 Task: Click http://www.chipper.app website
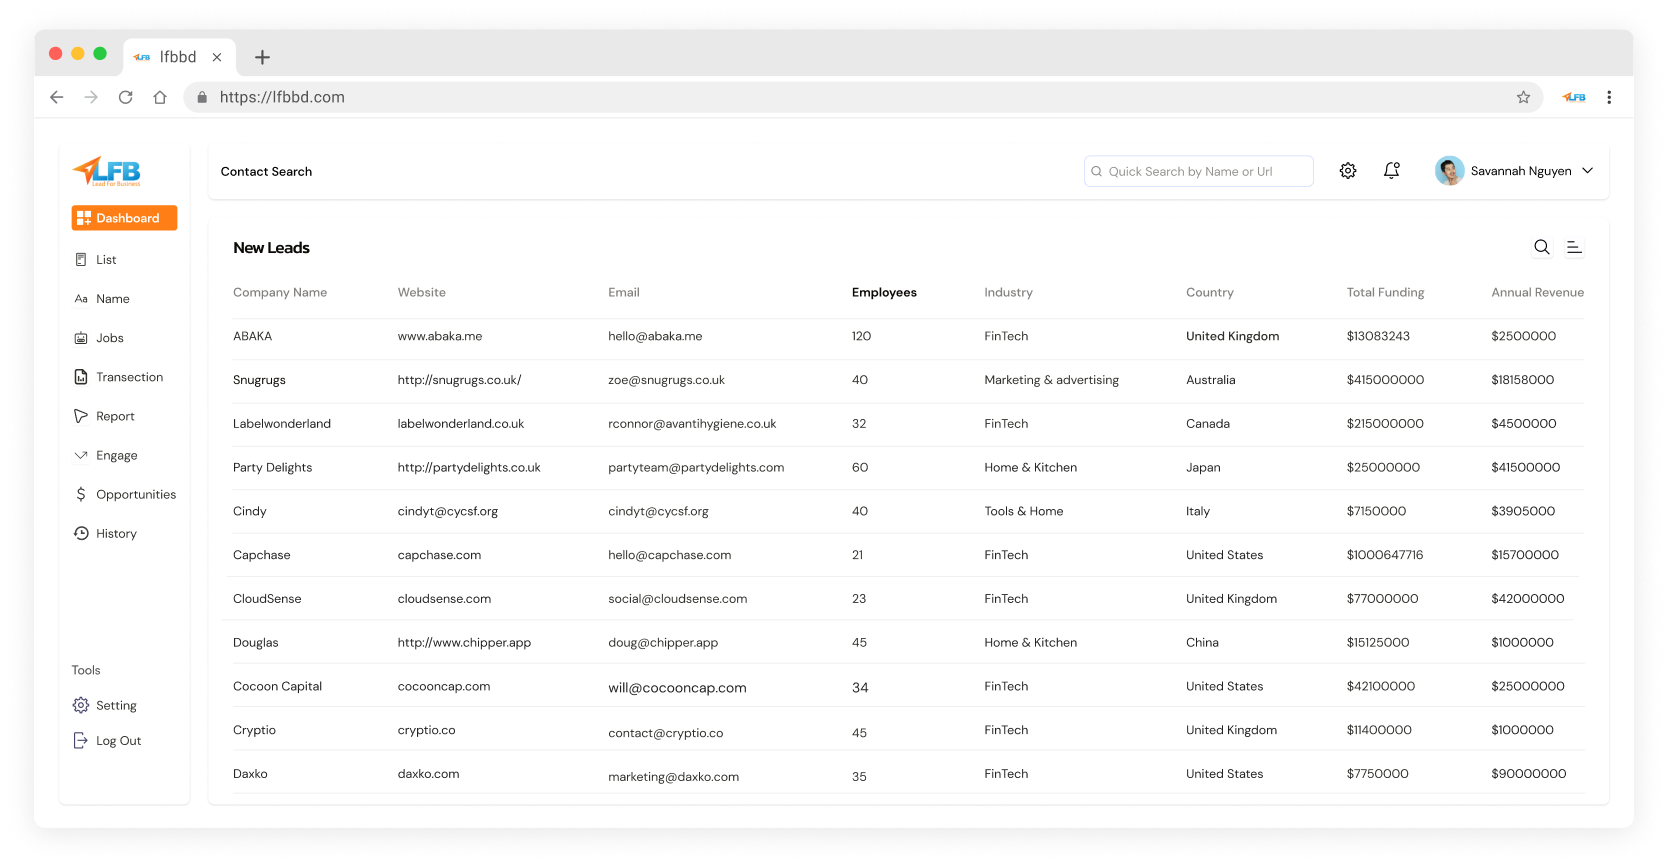464,643
